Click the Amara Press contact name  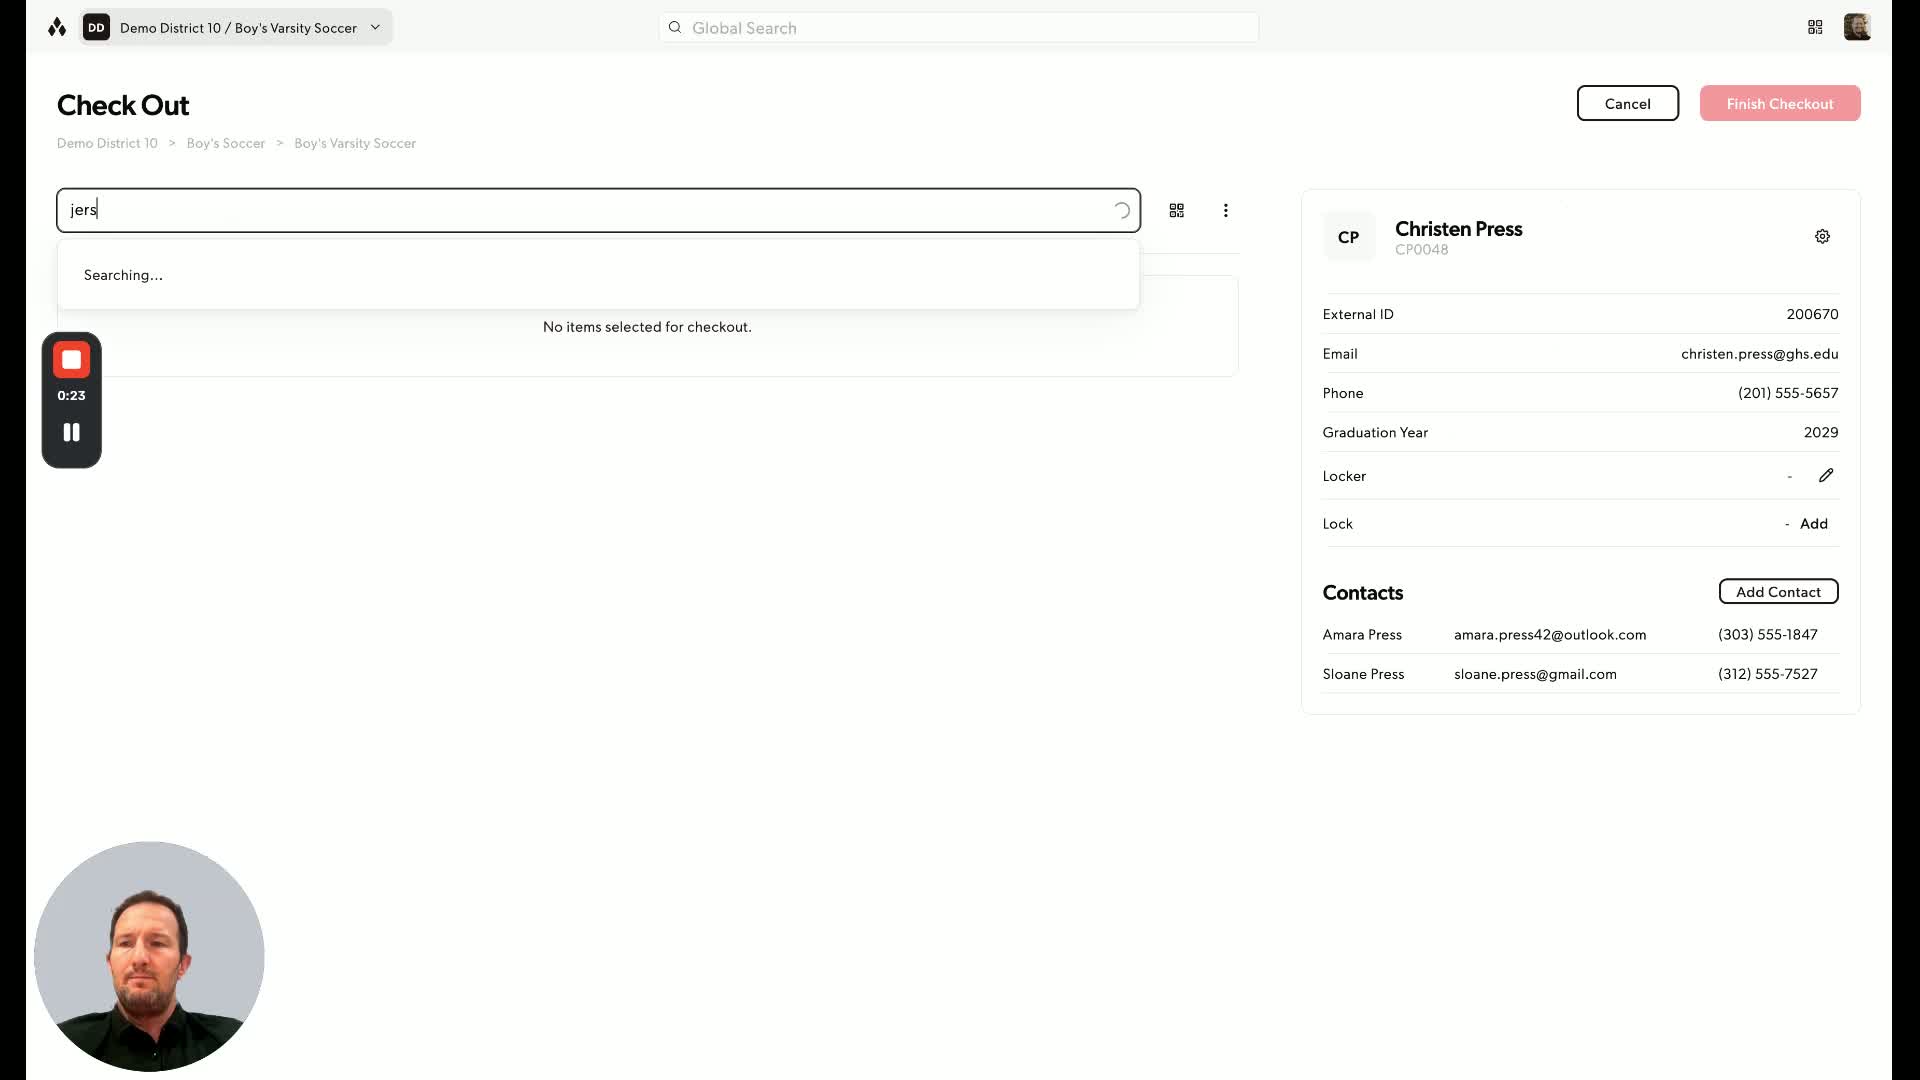[1361, 634]
